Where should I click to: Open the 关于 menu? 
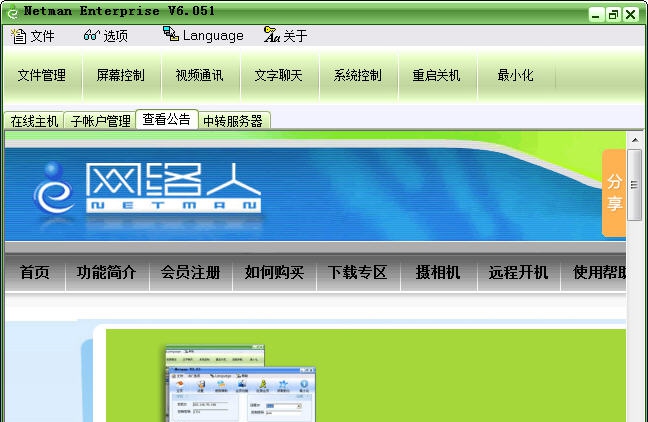[286, 36]
